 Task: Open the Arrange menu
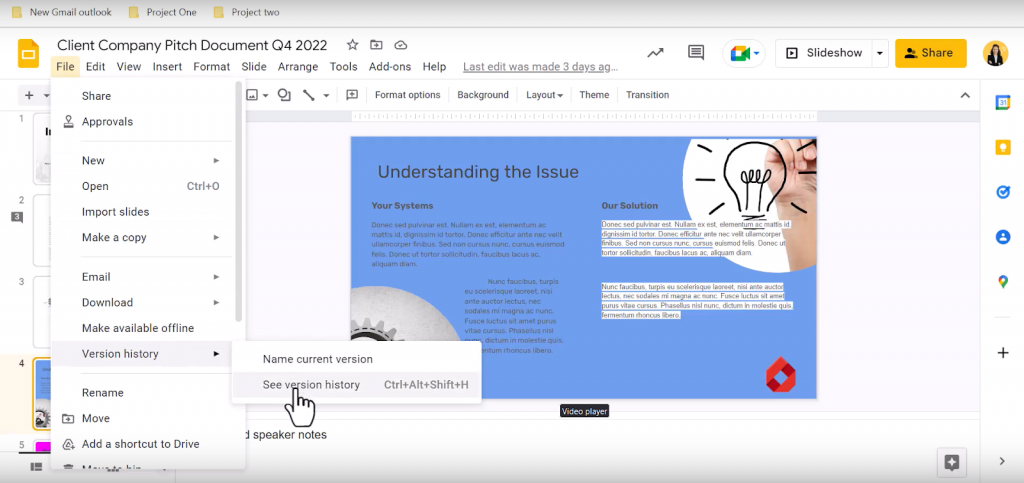[298, 67]
